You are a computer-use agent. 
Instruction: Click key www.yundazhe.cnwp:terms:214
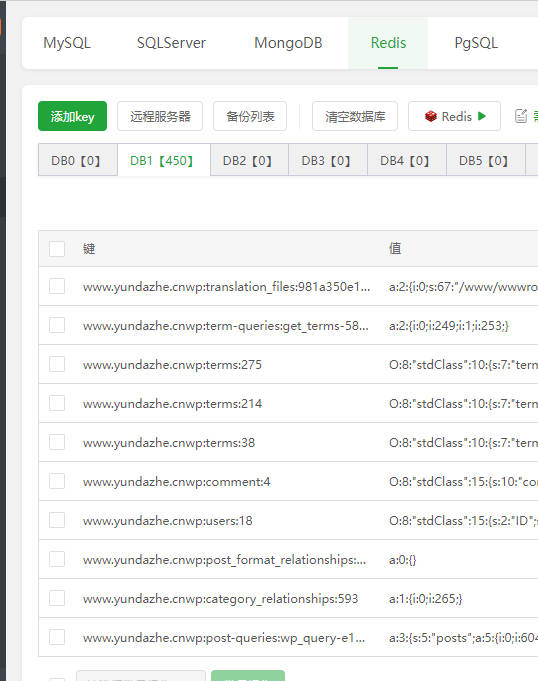[172, 403]
